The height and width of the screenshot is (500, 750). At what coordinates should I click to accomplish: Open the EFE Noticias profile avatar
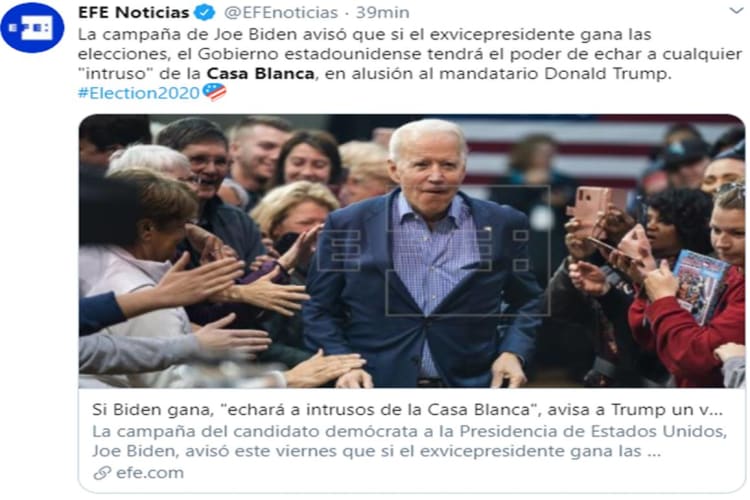click(x=32, y=27)
